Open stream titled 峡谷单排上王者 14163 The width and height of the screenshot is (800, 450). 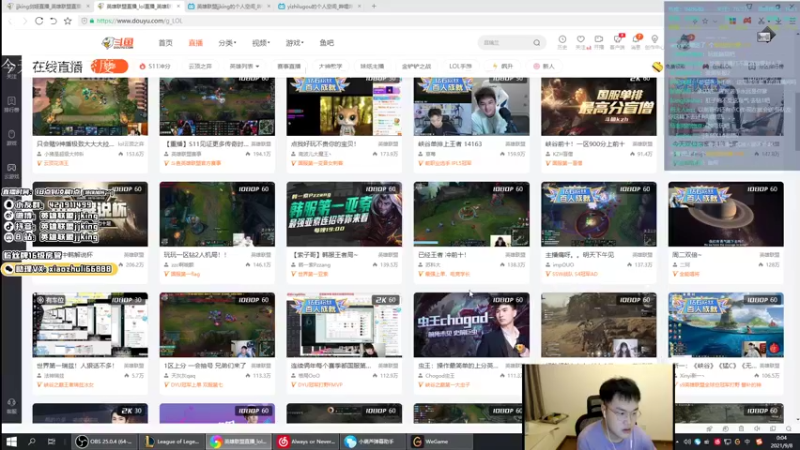[450, 144]
